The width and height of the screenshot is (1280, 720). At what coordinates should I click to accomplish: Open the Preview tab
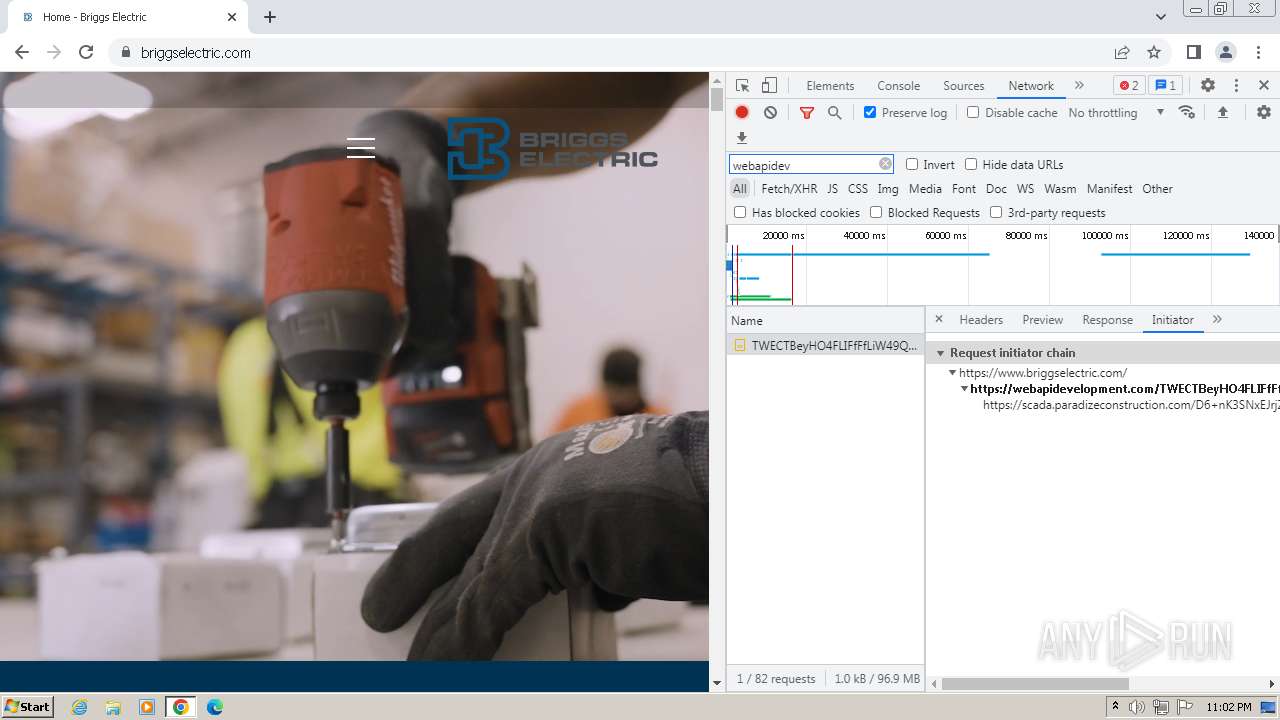1042,320
